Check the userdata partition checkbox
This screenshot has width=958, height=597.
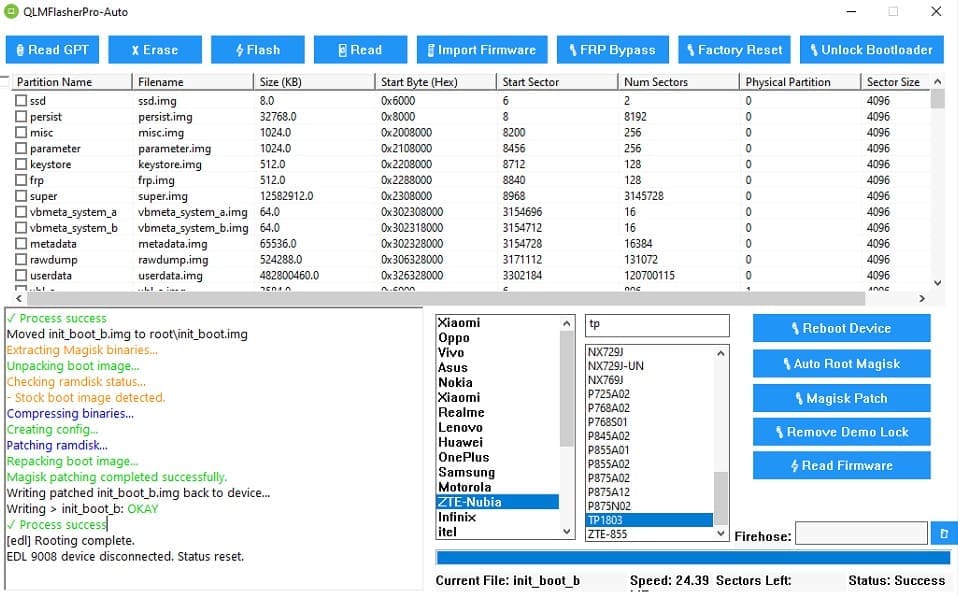(x=21, y=276)
